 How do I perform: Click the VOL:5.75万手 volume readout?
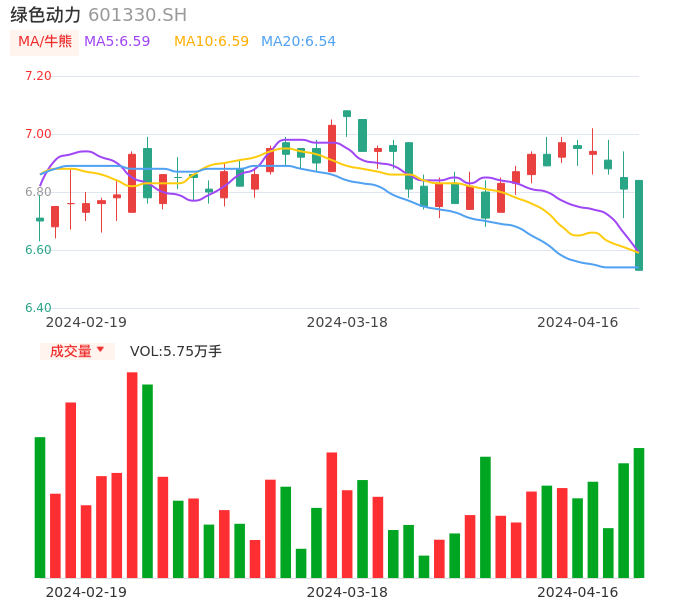176,351
